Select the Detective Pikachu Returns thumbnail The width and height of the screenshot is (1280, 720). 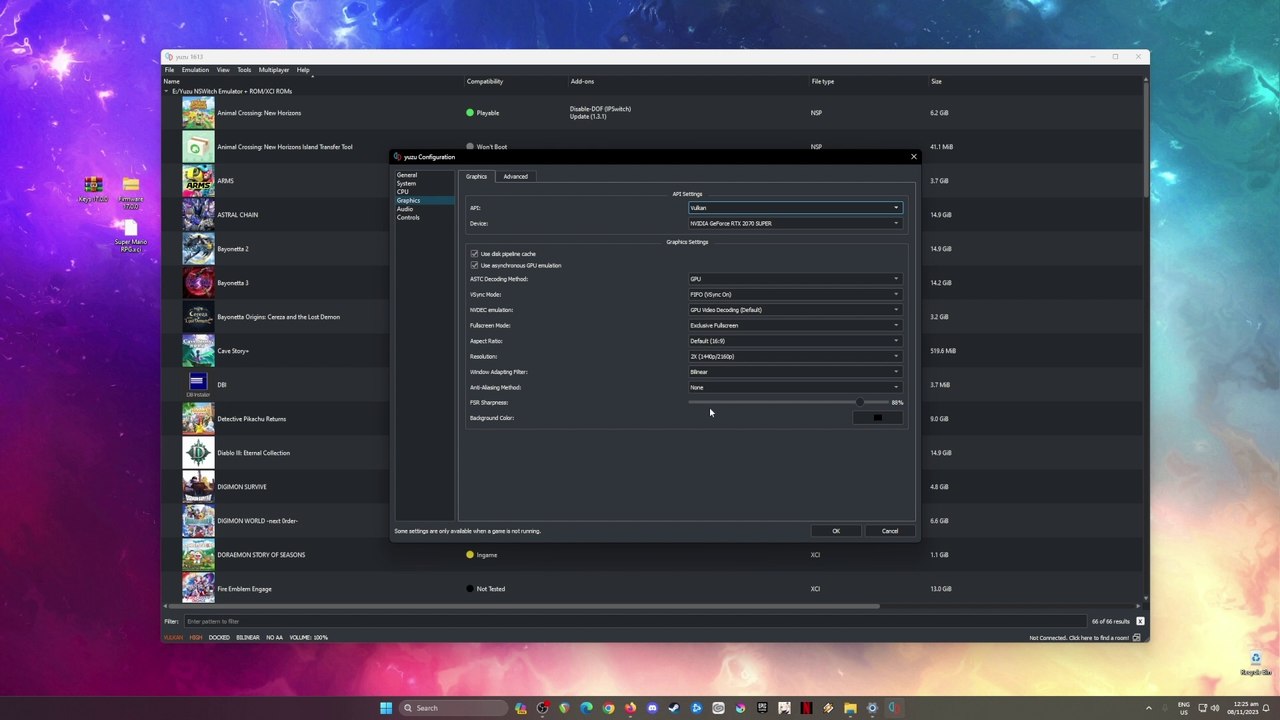point(198,419)
